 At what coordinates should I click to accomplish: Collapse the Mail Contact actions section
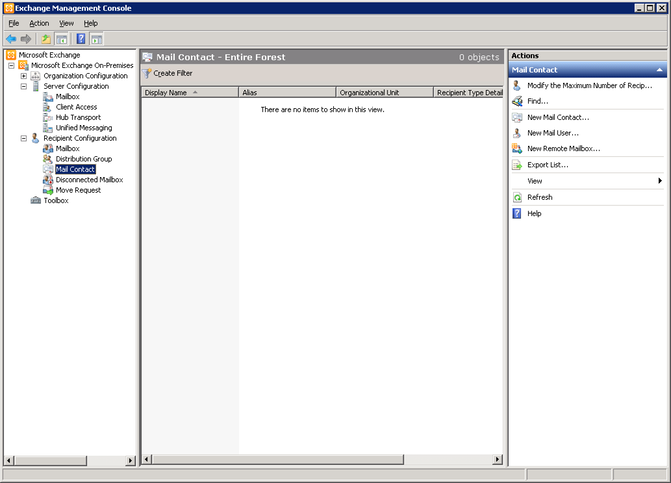(x=659, y=70)
